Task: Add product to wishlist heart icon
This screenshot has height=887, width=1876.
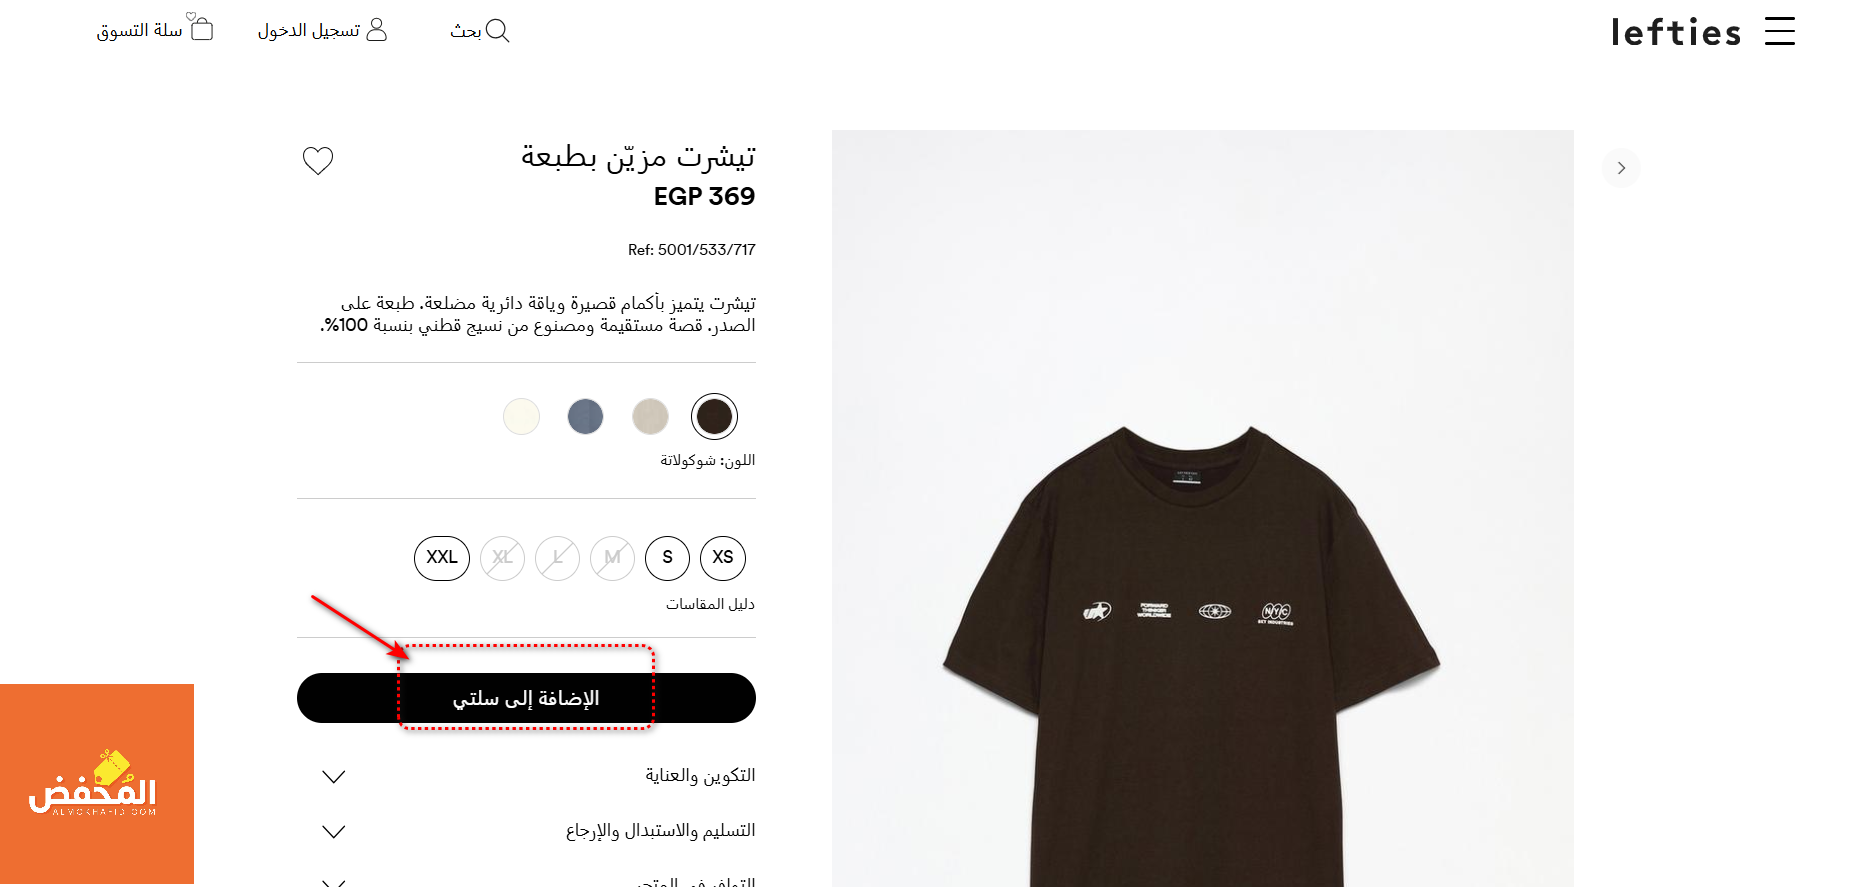Action: tap(318, 160)
